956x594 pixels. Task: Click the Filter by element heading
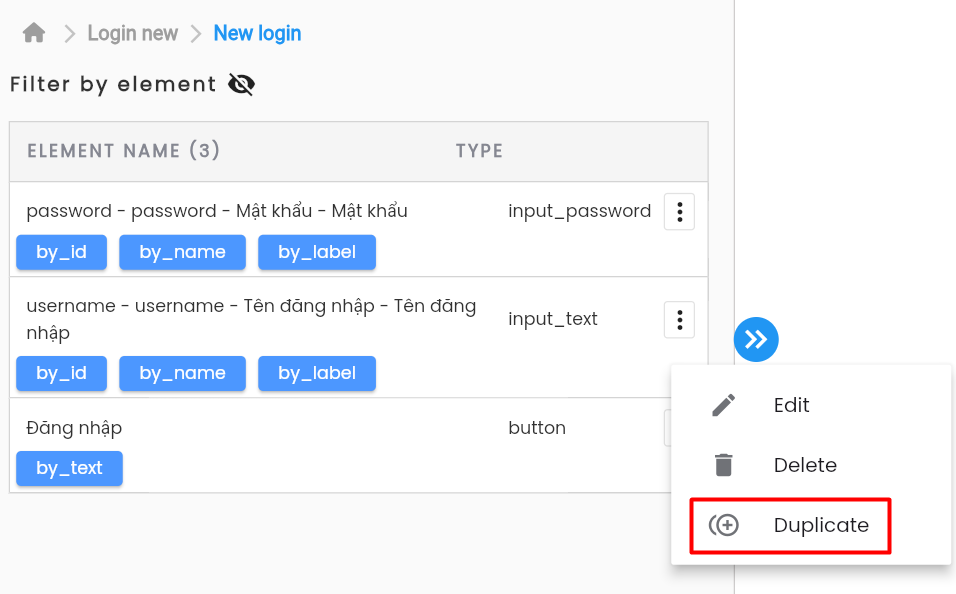pos(113,84)
